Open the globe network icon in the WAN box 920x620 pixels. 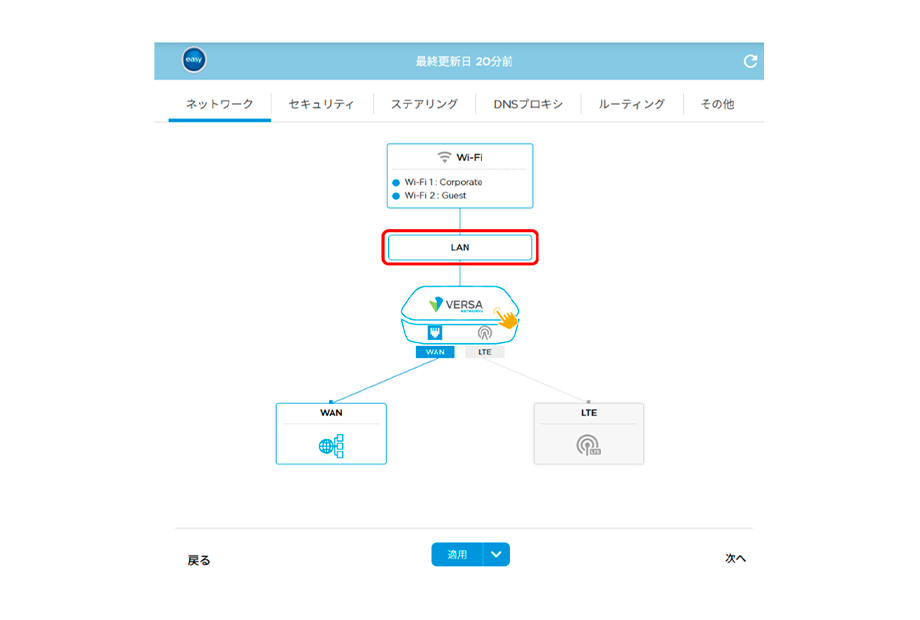pos(331,446)
